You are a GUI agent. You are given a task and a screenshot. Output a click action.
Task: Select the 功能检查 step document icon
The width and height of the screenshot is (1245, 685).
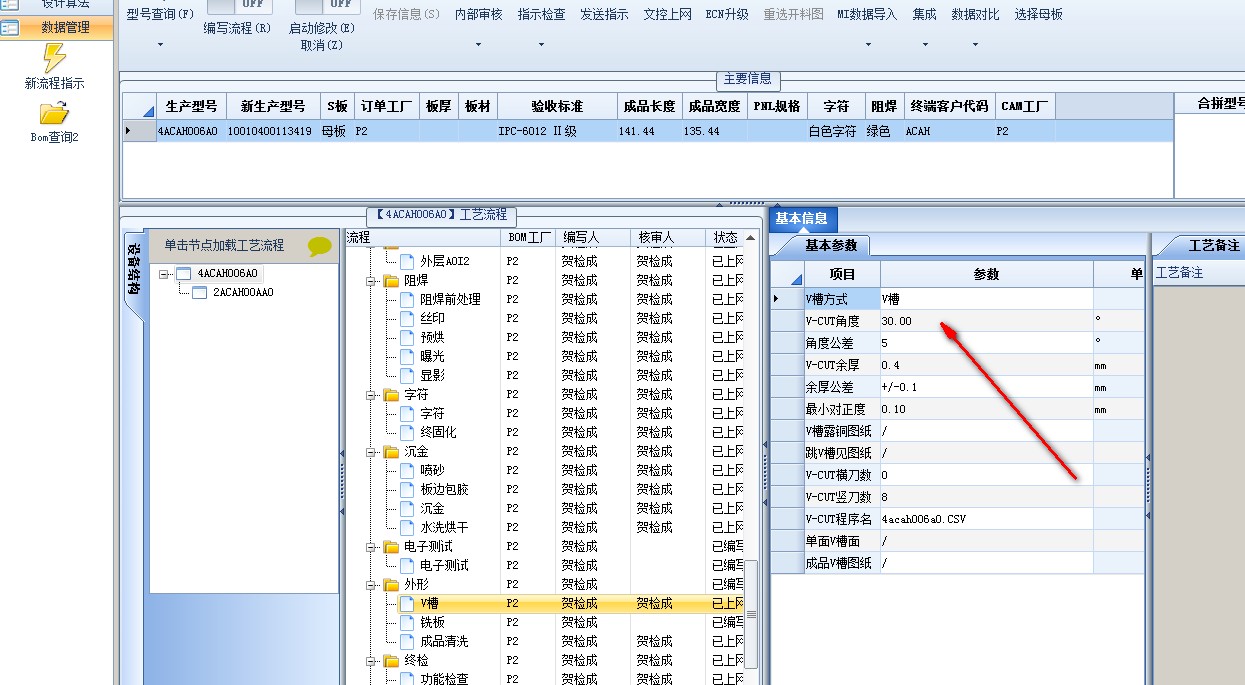407,680
